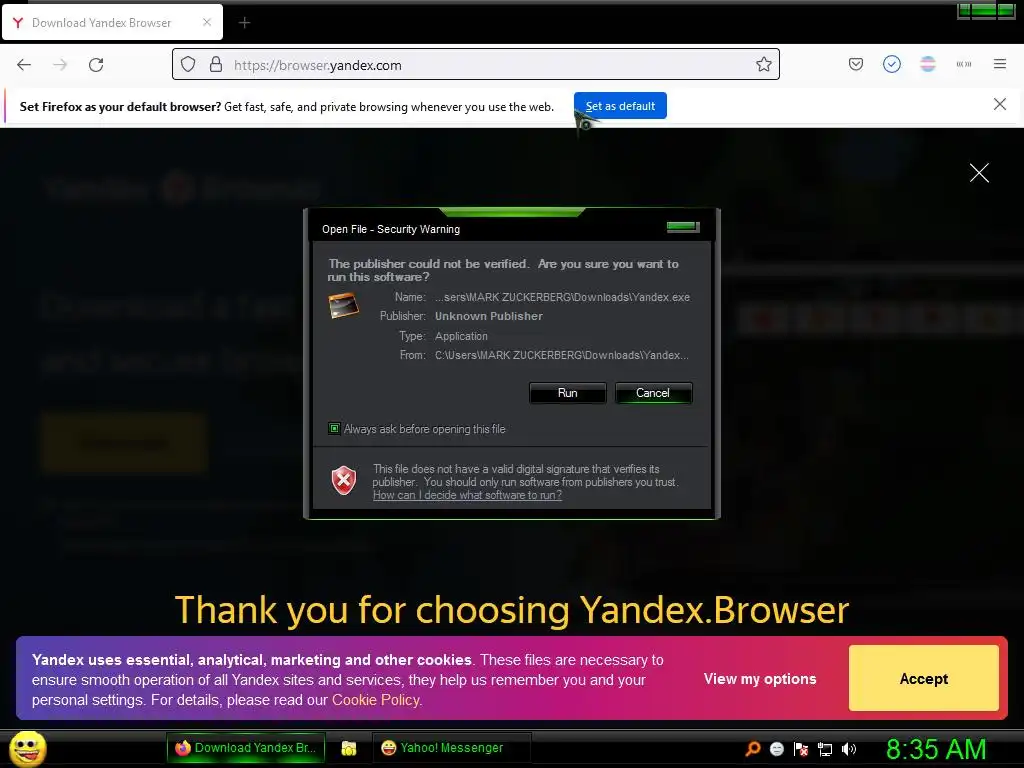Open the network connection tray icon

825,749
